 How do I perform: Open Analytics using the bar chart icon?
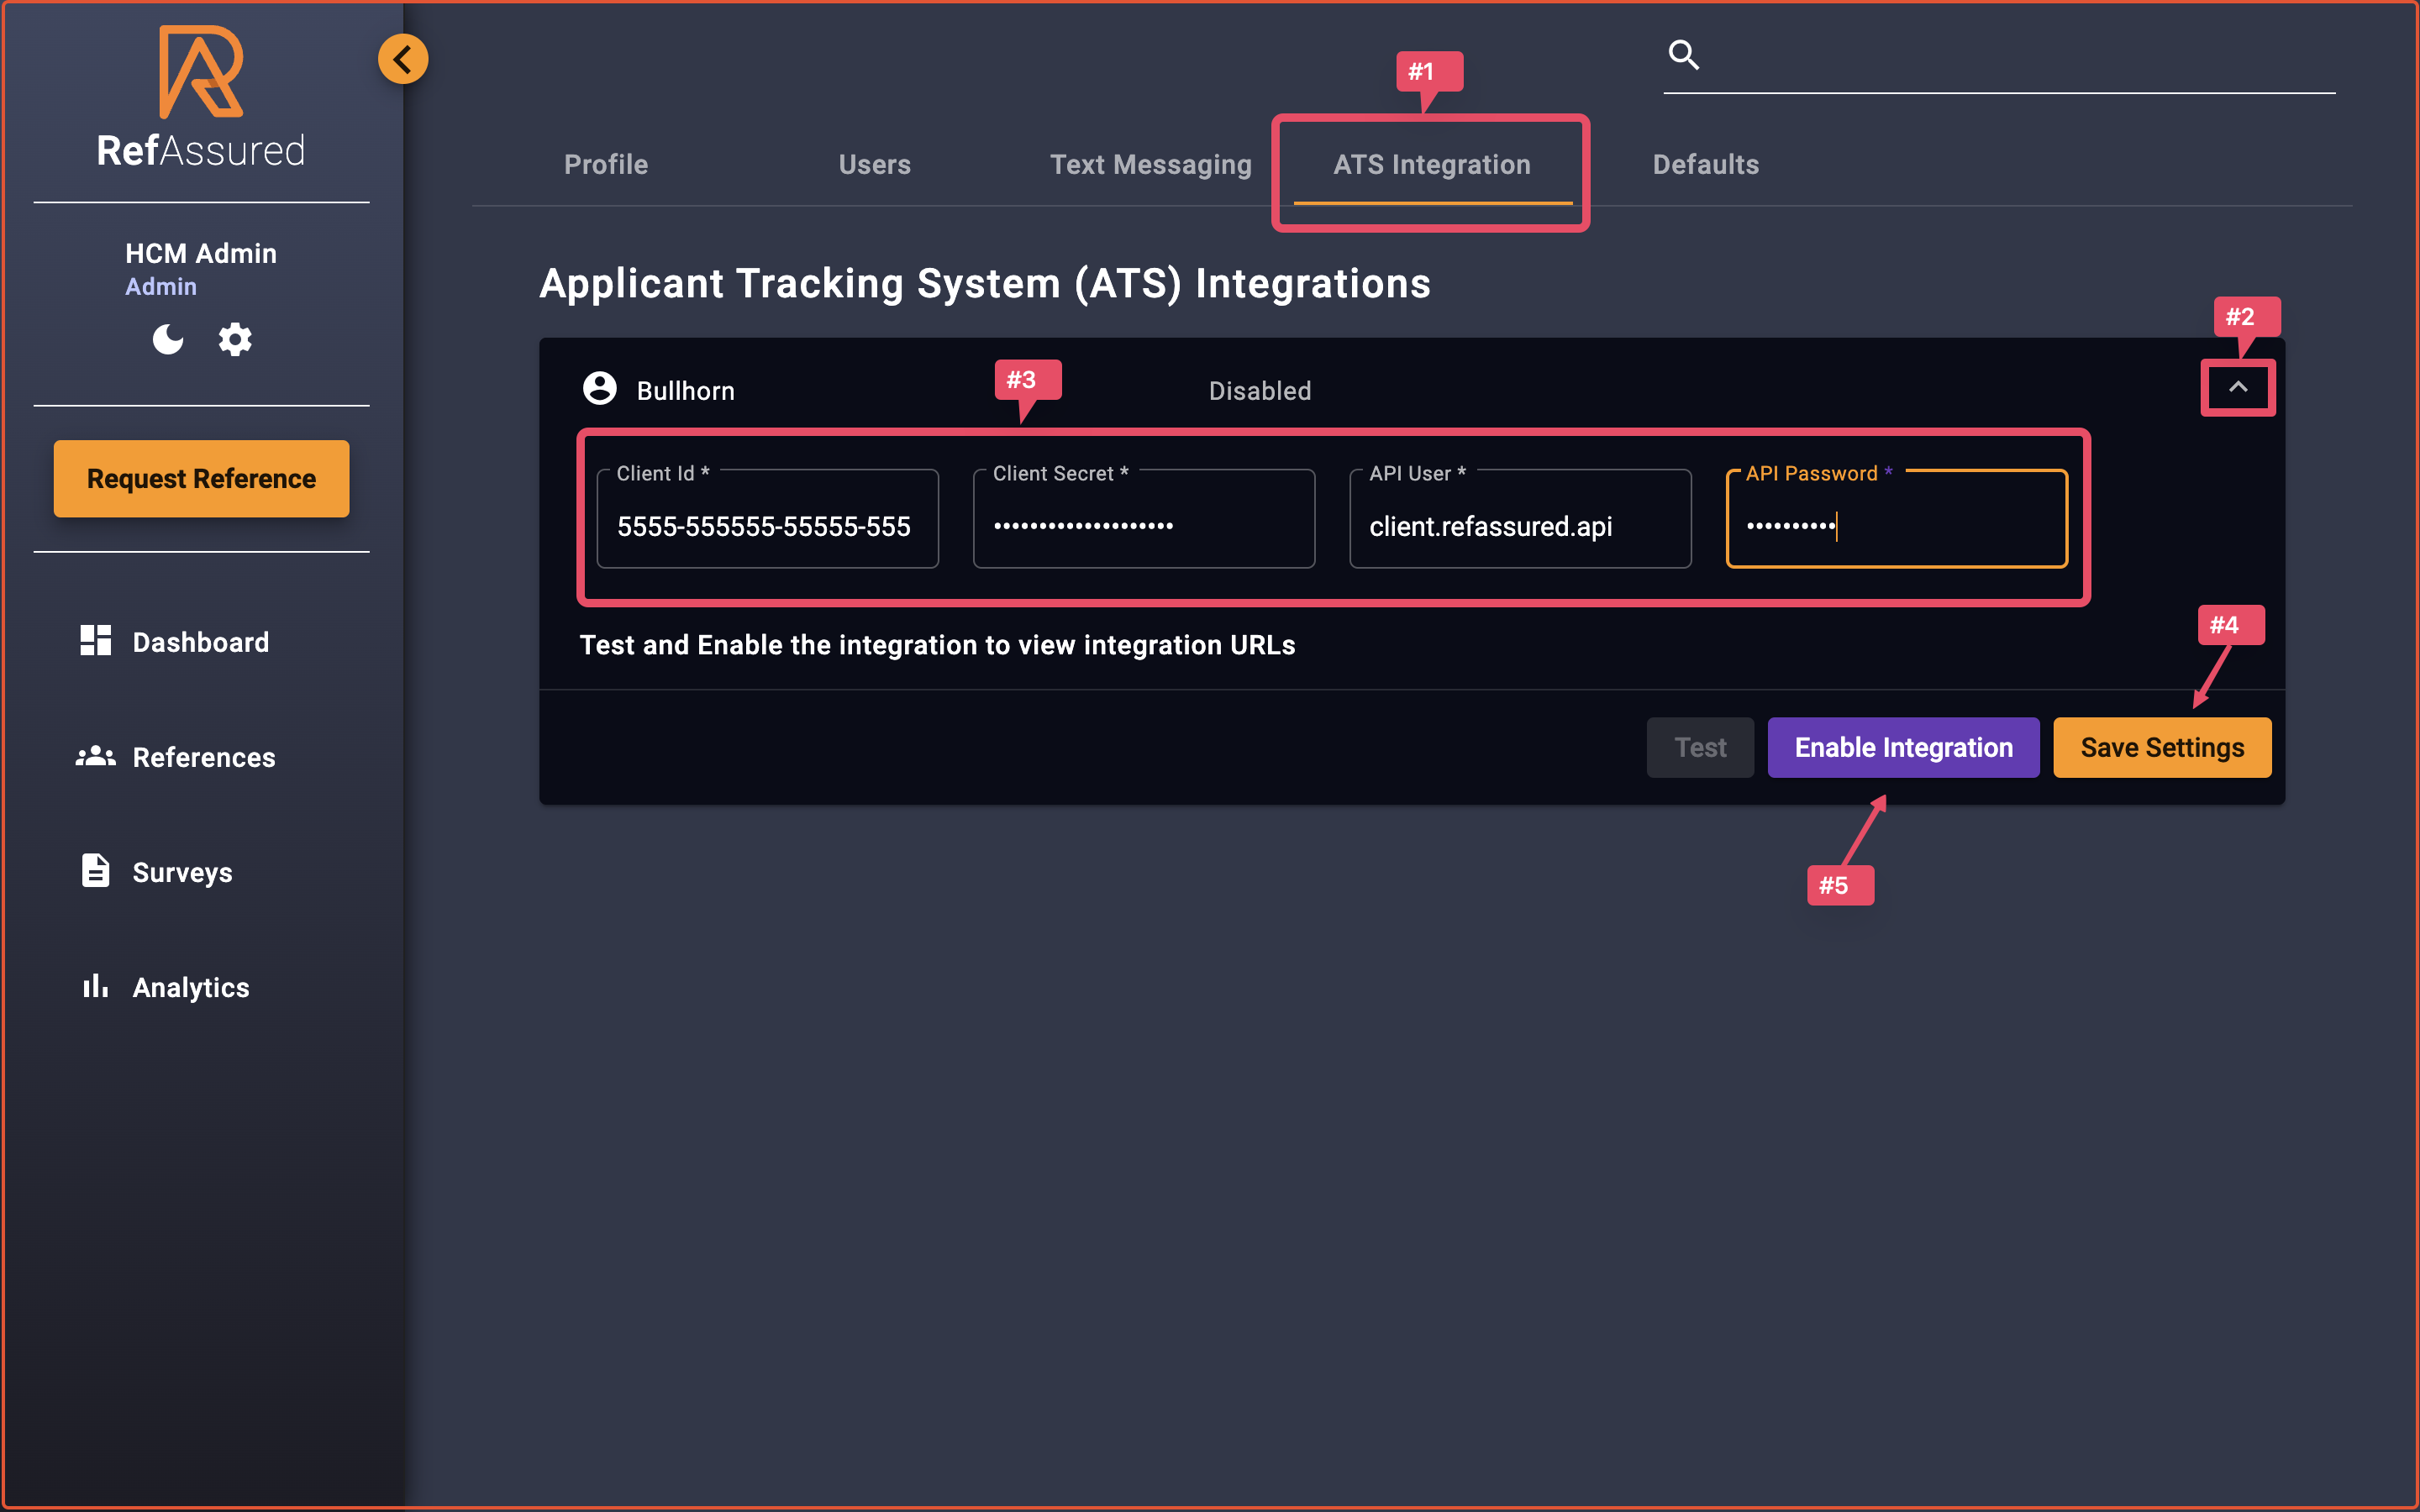tap(95, 986)
